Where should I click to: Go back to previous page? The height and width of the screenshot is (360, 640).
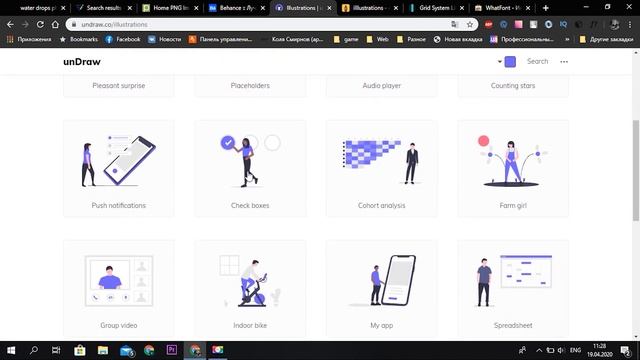point(10,24)
